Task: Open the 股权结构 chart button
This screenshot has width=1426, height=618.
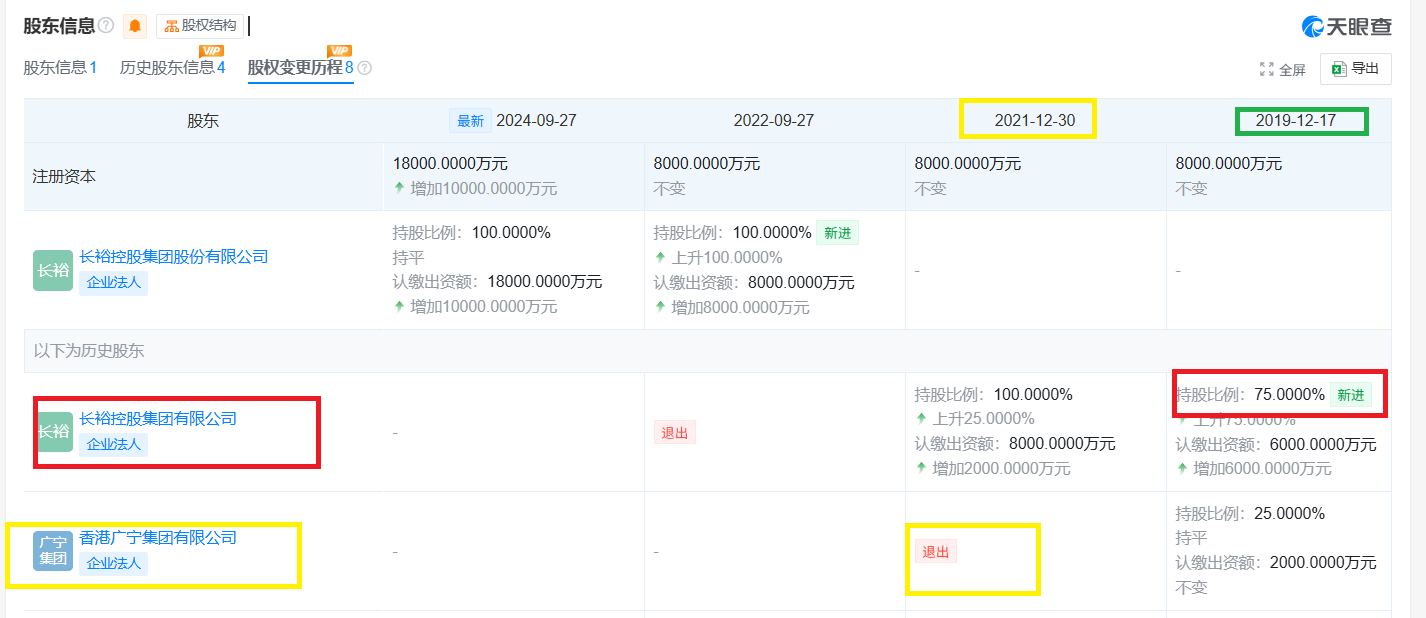Action: (x=200, y=26)
